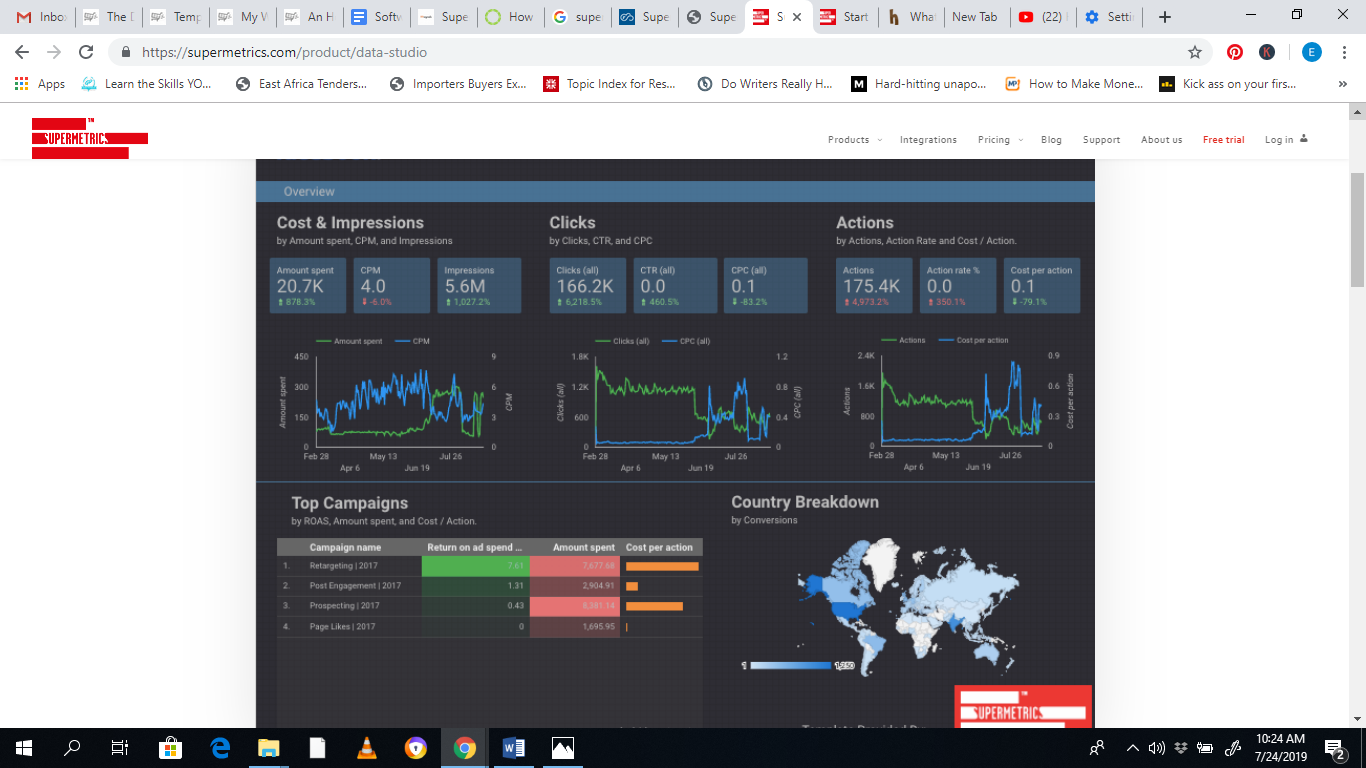This screenshot has height=768, width=1366.
Task: Open the Integrations page
Action: point(928,140)
